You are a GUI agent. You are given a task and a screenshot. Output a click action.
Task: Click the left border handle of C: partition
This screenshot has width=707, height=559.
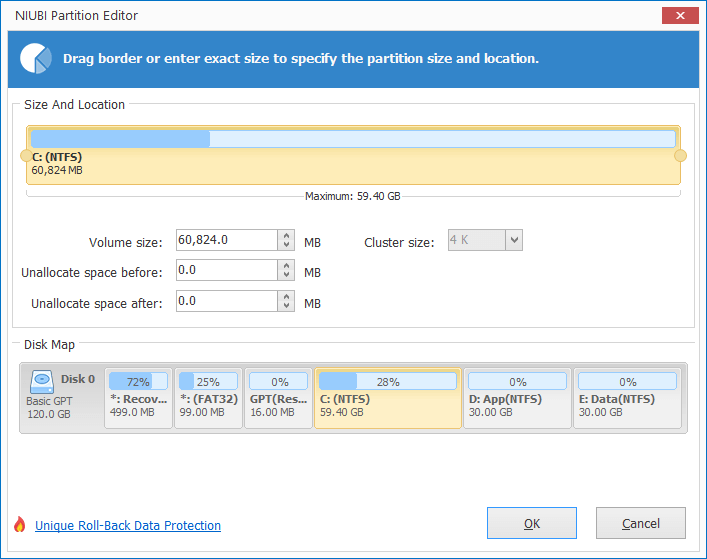pyautogui.click(x=26, y=156)
